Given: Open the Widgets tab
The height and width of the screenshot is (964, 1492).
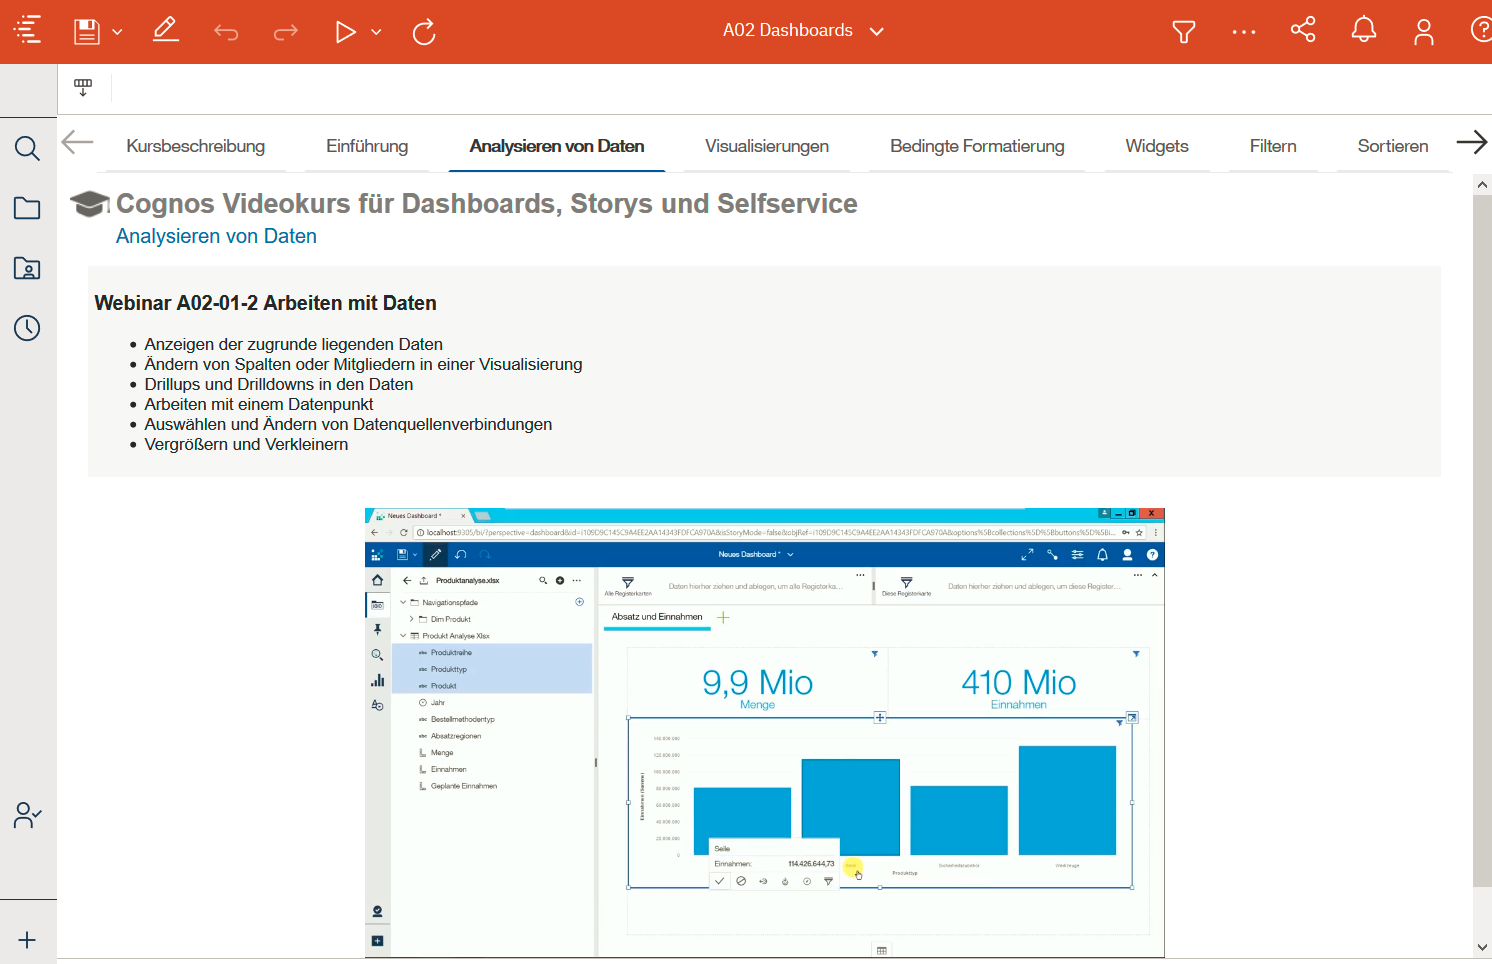Looking at the screenshot, I should [1156, 146].
